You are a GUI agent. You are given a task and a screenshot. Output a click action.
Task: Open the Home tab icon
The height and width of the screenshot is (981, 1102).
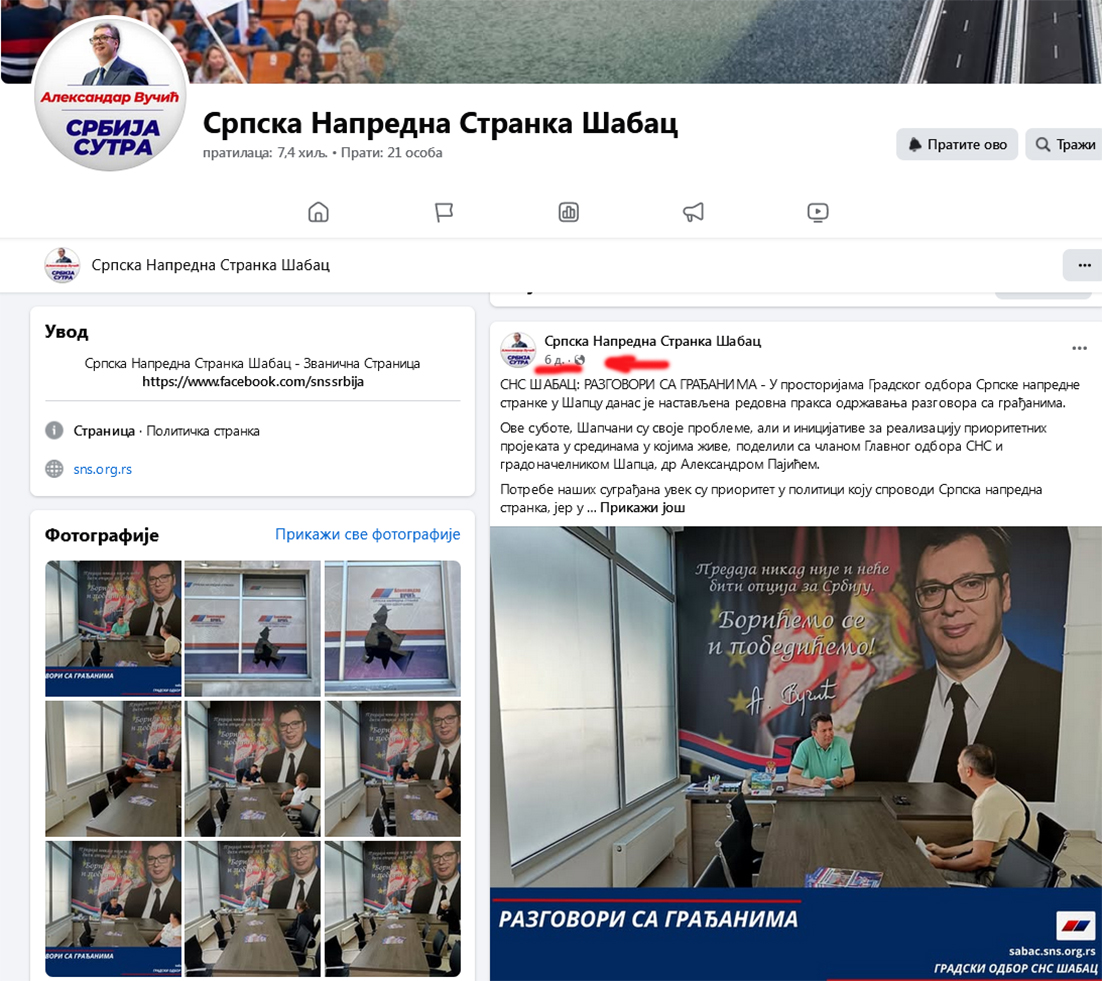coord(318,212)
